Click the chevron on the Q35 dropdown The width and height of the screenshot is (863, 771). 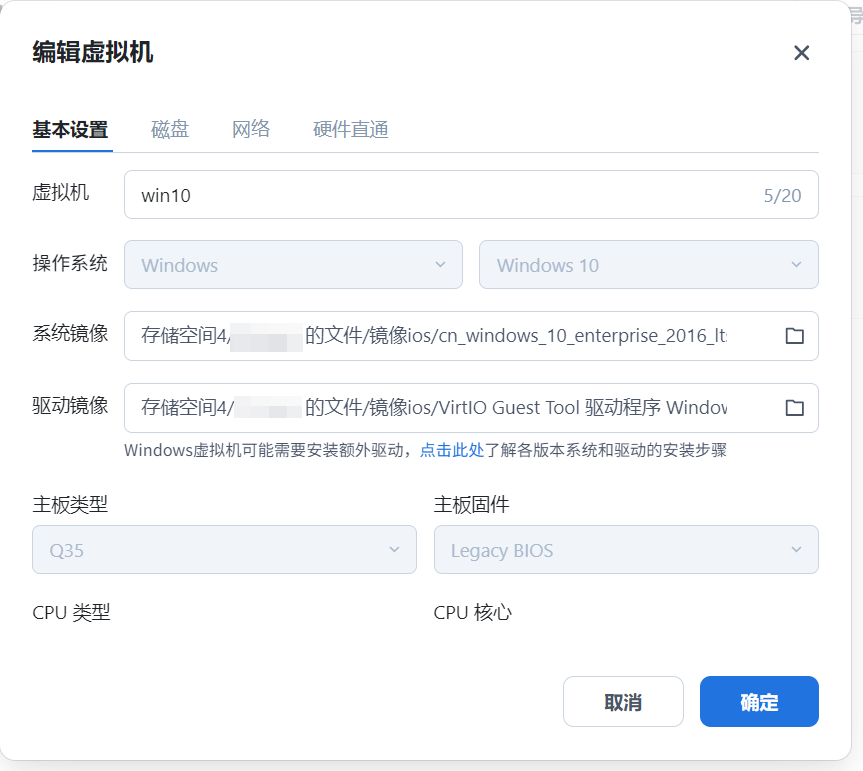pos(396,549)
